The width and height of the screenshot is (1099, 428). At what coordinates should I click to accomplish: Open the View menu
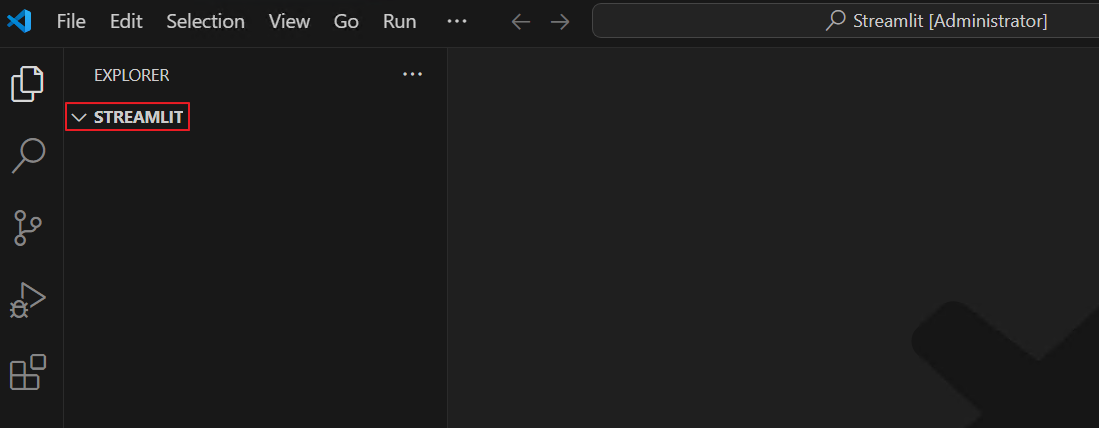289,22
